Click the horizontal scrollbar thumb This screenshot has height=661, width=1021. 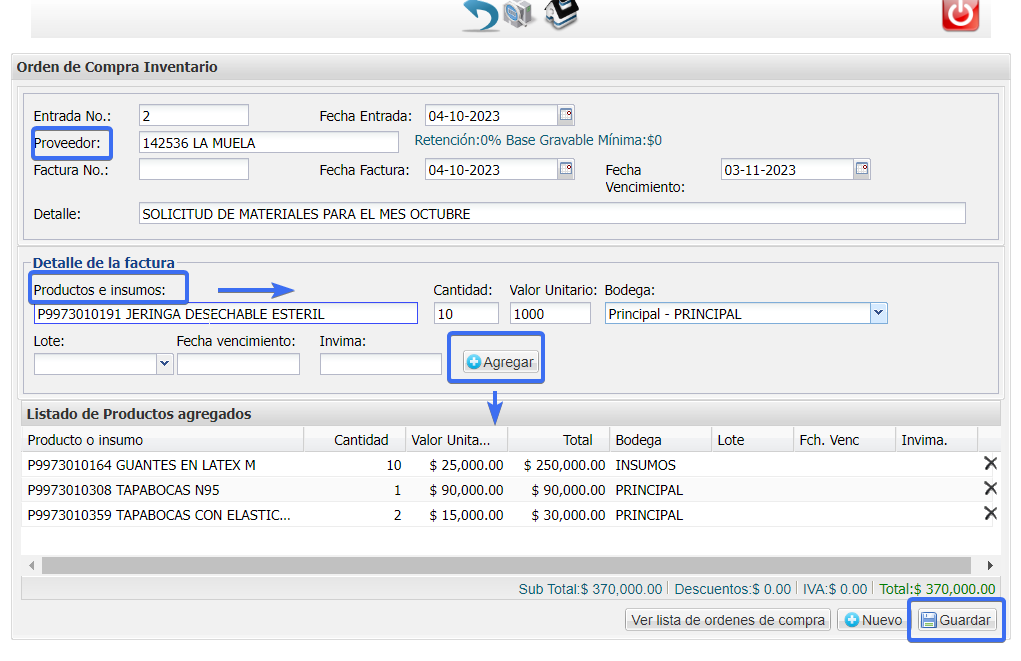point(507,565)
